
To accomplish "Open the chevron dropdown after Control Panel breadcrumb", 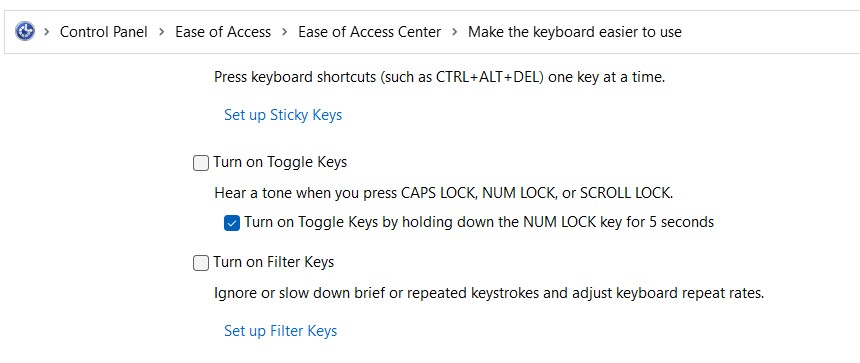I will 161,32.
